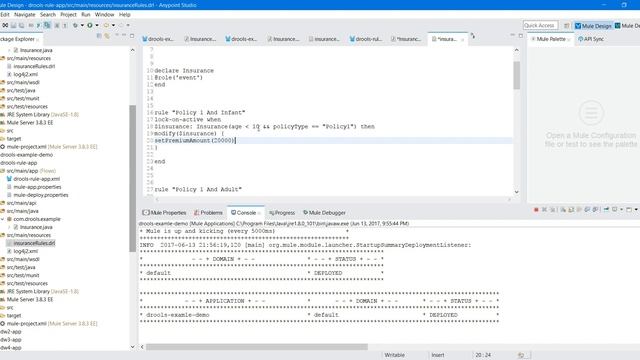
Task: Switch to the first drools-ex... editor tab
Action: [x=158, y=39]
